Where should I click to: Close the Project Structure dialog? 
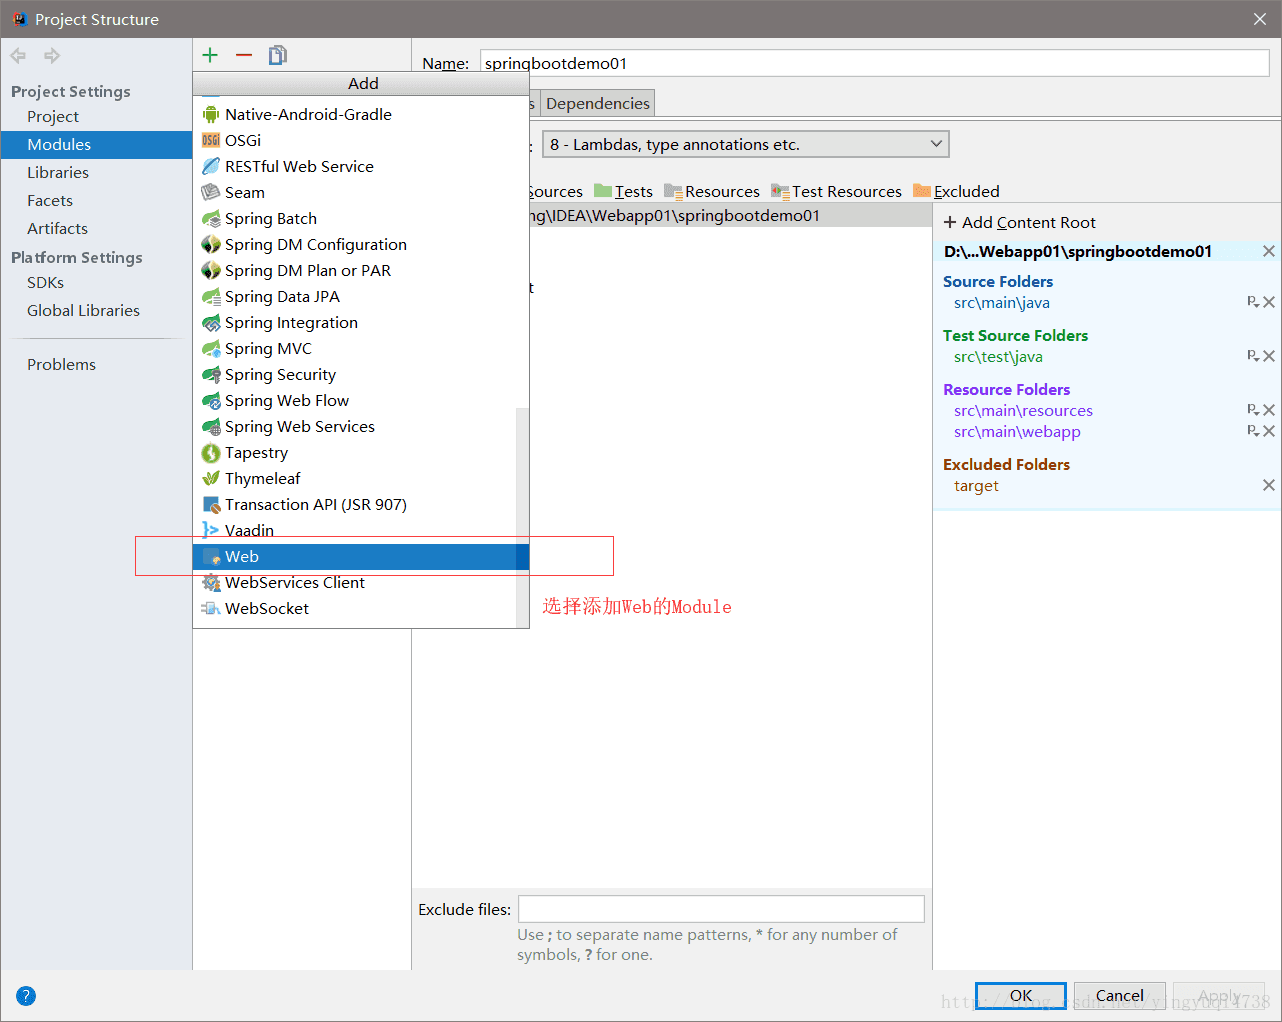pyautogui.click(x=1260, y=19)
